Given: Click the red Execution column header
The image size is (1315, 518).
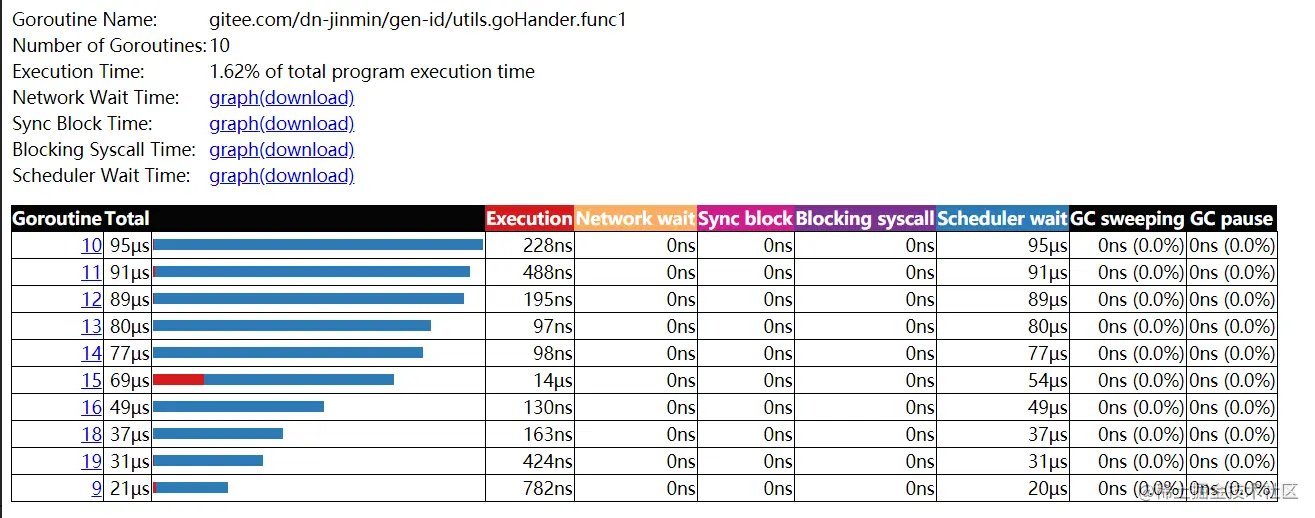Looking at the screenshot, I should click(529, 218).
